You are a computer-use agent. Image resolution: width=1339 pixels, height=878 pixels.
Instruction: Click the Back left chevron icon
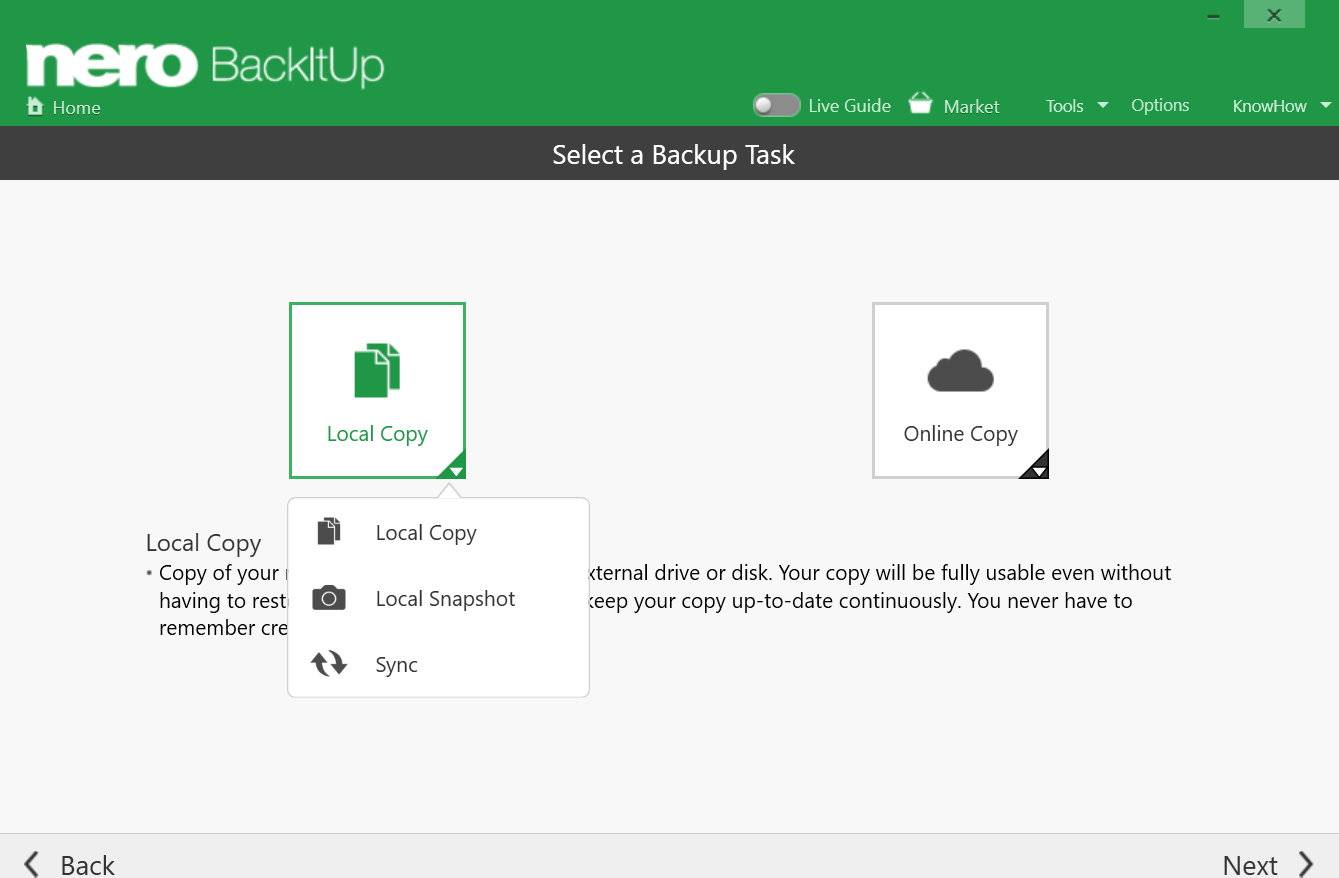click(x=32, y=864)
